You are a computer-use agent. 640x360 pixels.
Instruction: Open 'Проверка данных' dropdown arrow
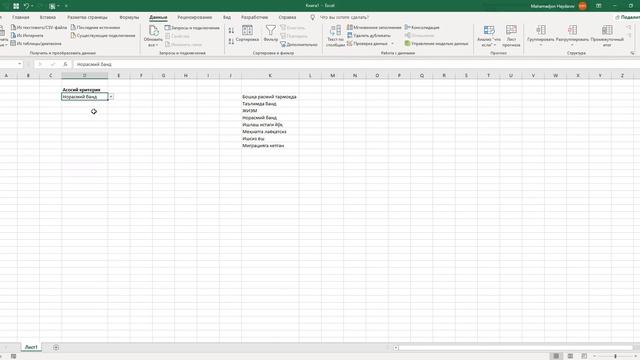(393, 44)
